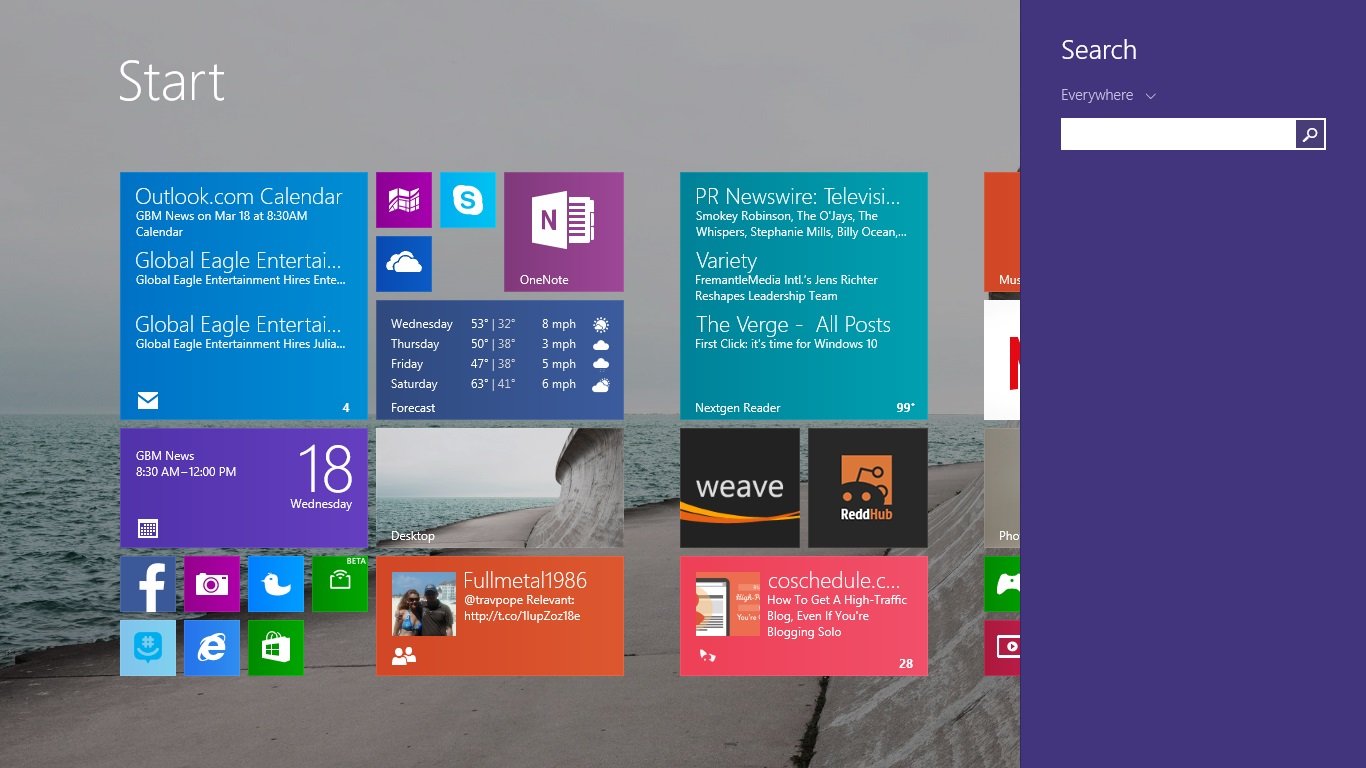Open the pink coschedule article tile
The height and width of the screenshot is (768, 1366).
804,616
